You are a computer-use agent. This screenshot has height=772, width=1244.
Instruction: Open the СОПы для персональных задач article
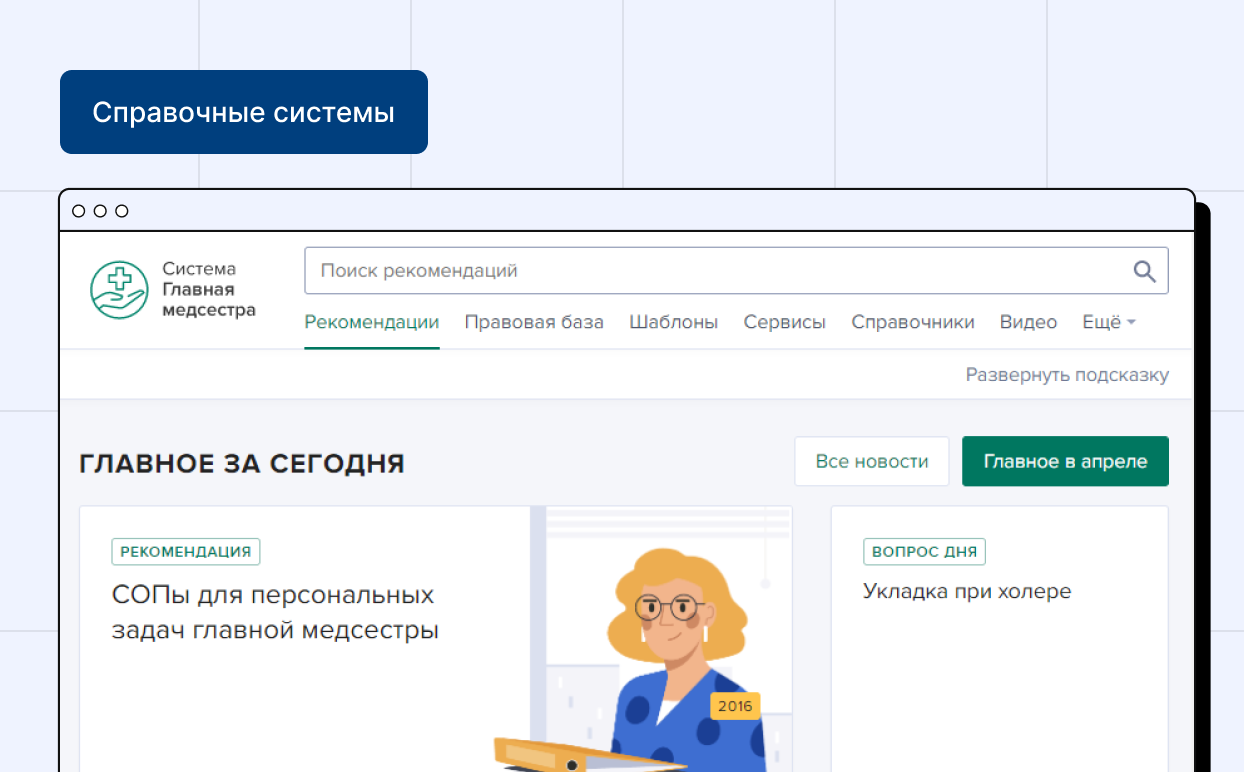click(275, 612)
